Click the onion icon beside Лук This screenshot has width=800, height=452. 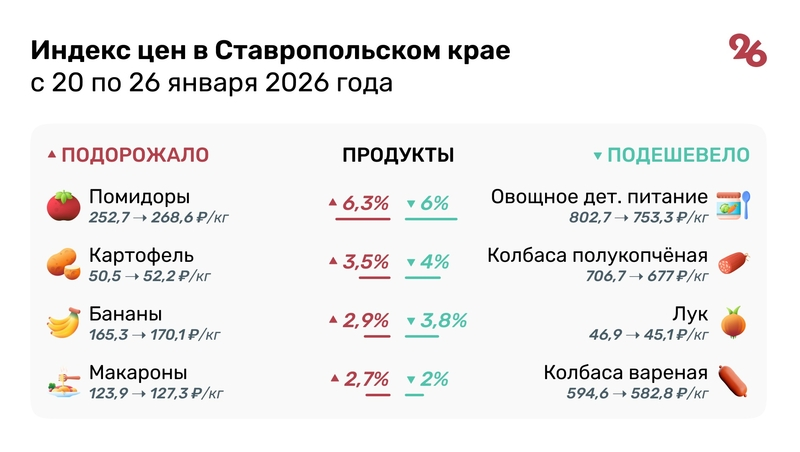click(x=733, y=322)
